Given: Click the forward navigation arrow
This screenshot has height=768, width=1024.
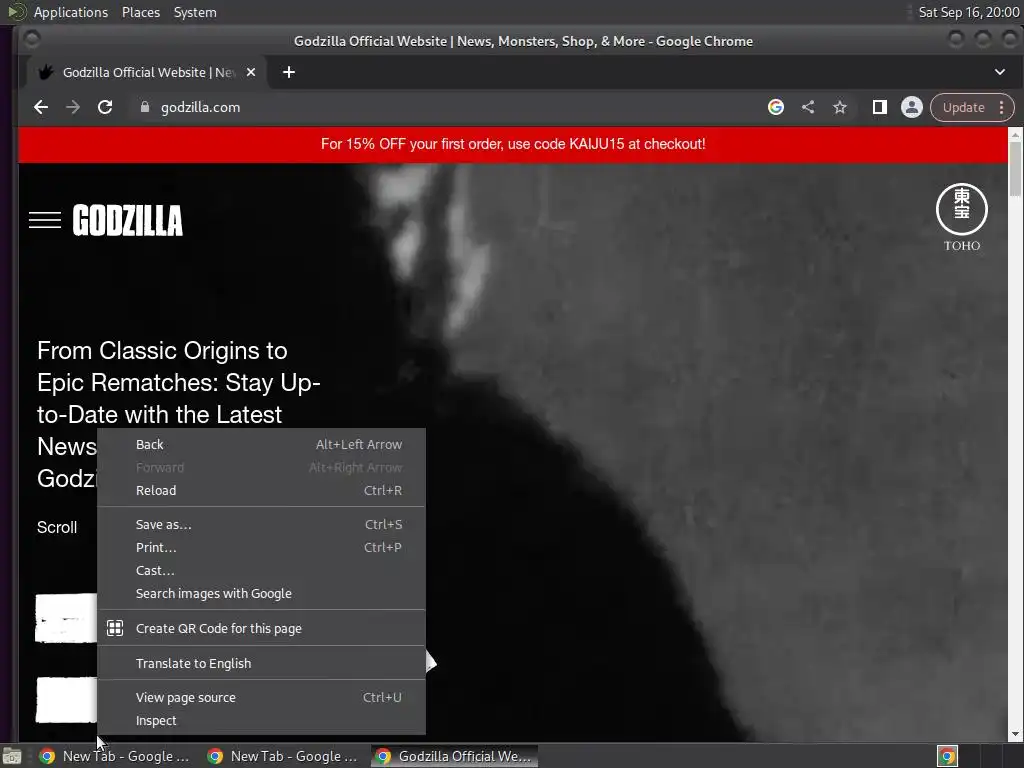Looking at the screenshot, I should [x=72, y=107].
